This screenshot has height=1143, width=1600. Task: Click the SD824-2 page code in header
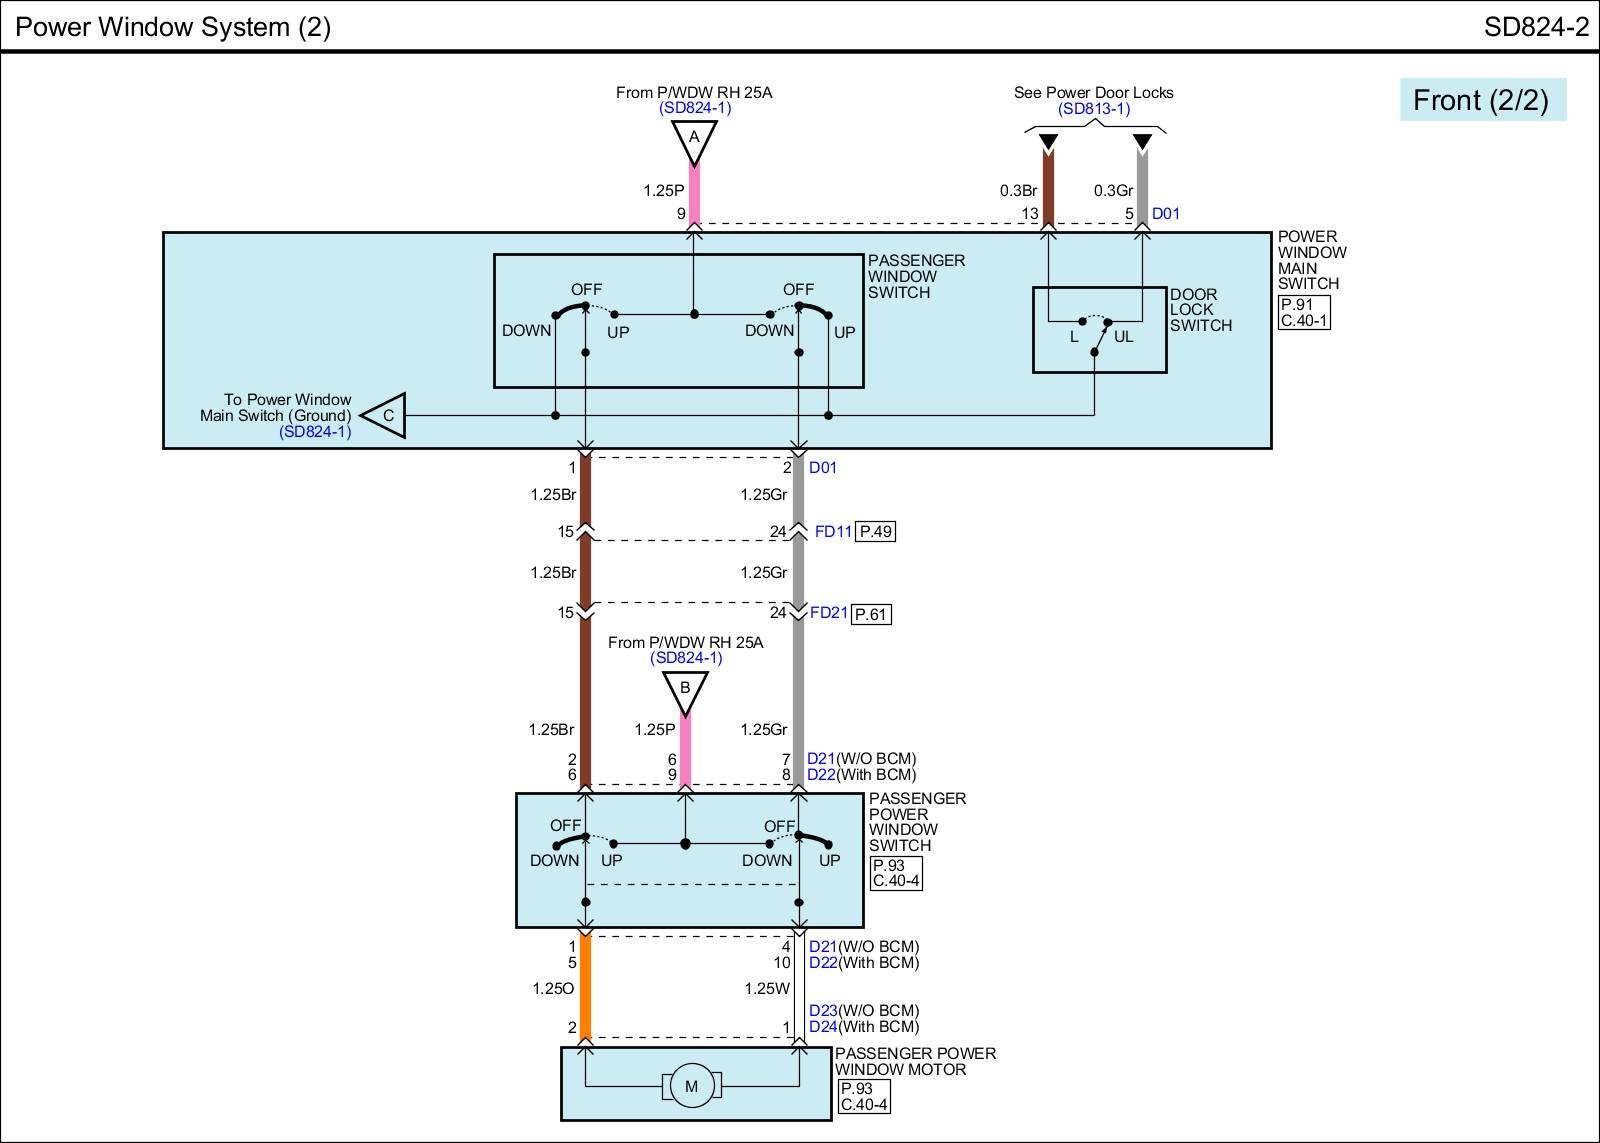[1535, 27]
